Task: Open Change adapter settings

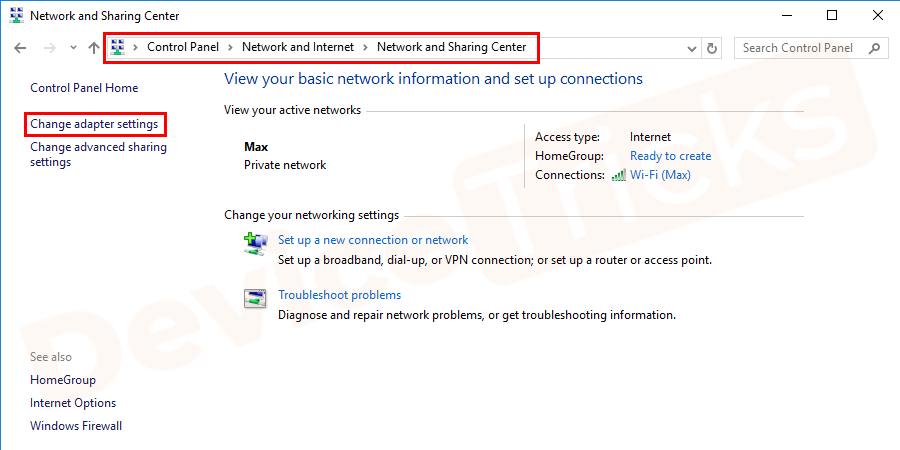Action: click(94, 124)
